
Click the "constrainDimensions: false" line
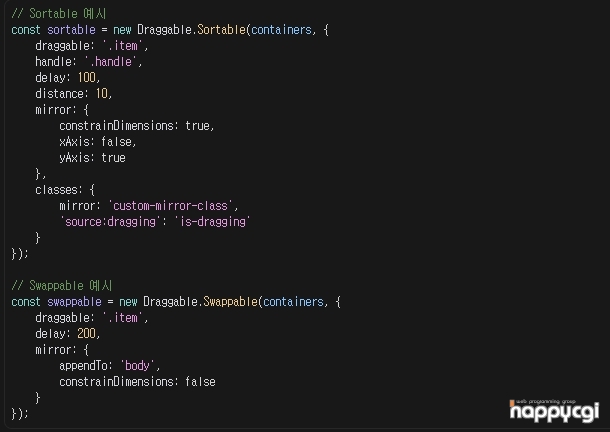pos(137,382)
